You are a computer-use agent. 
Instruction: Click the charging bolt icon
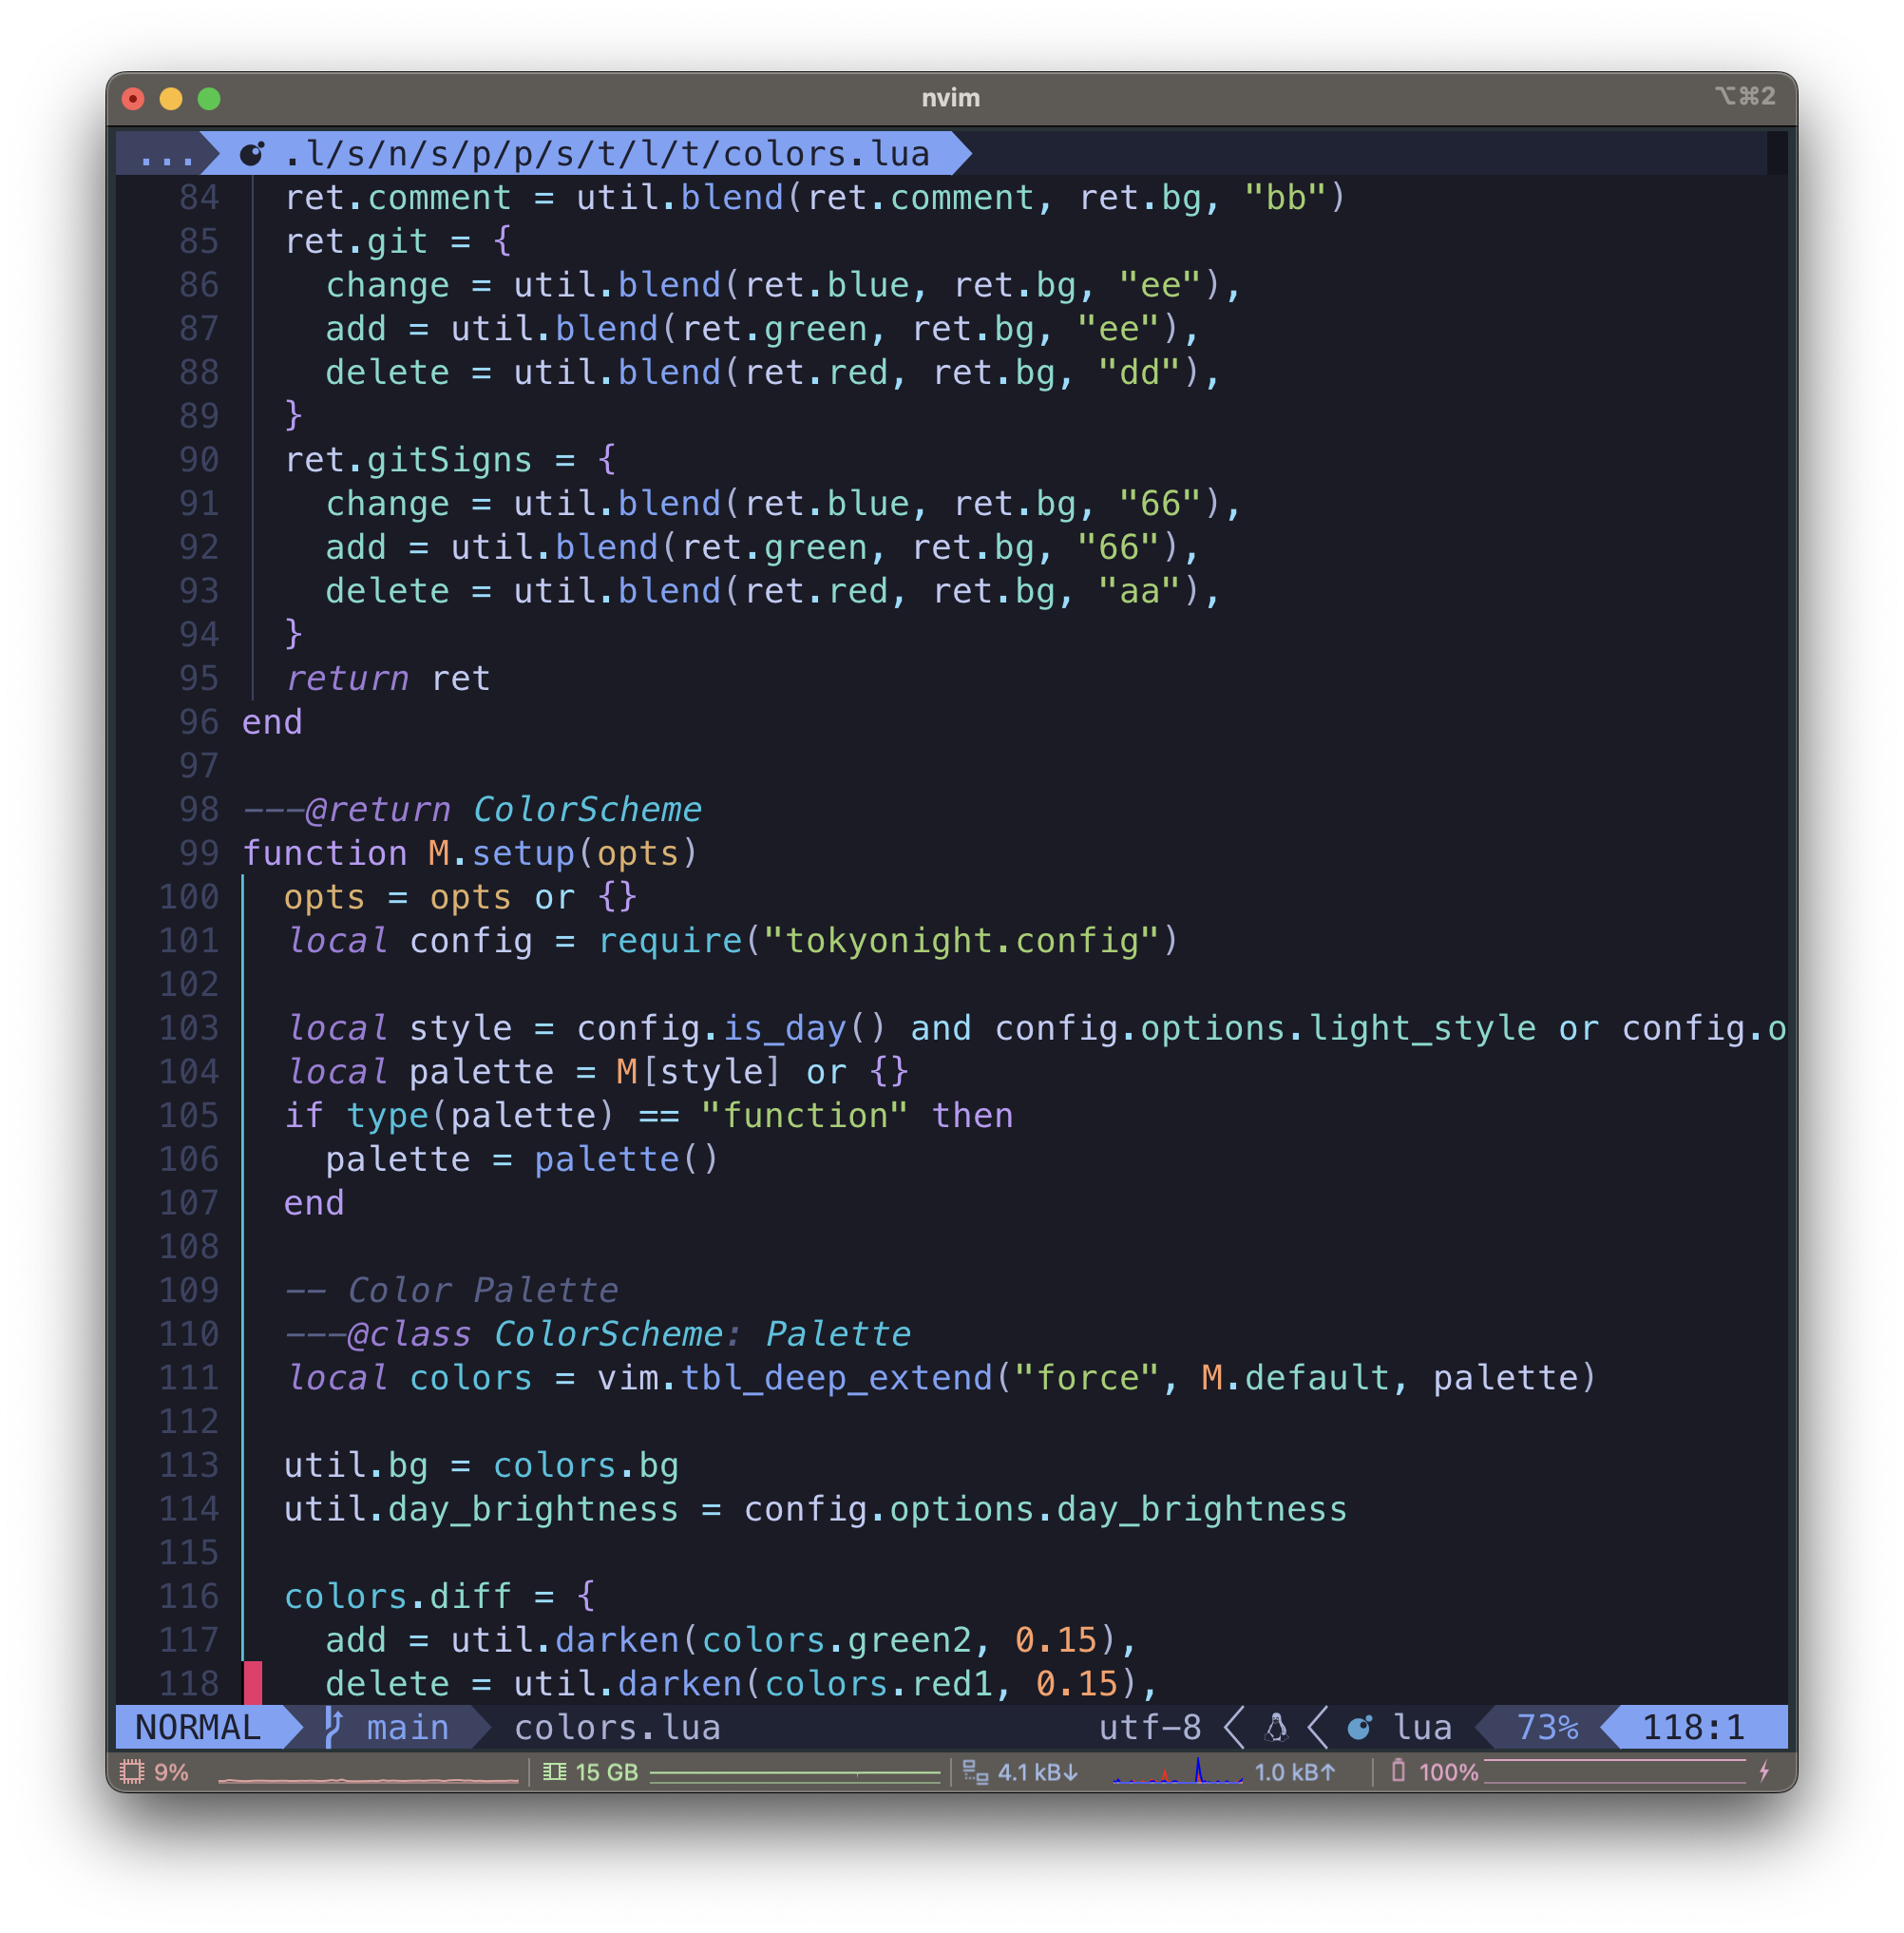[x=1764, y=1771]
